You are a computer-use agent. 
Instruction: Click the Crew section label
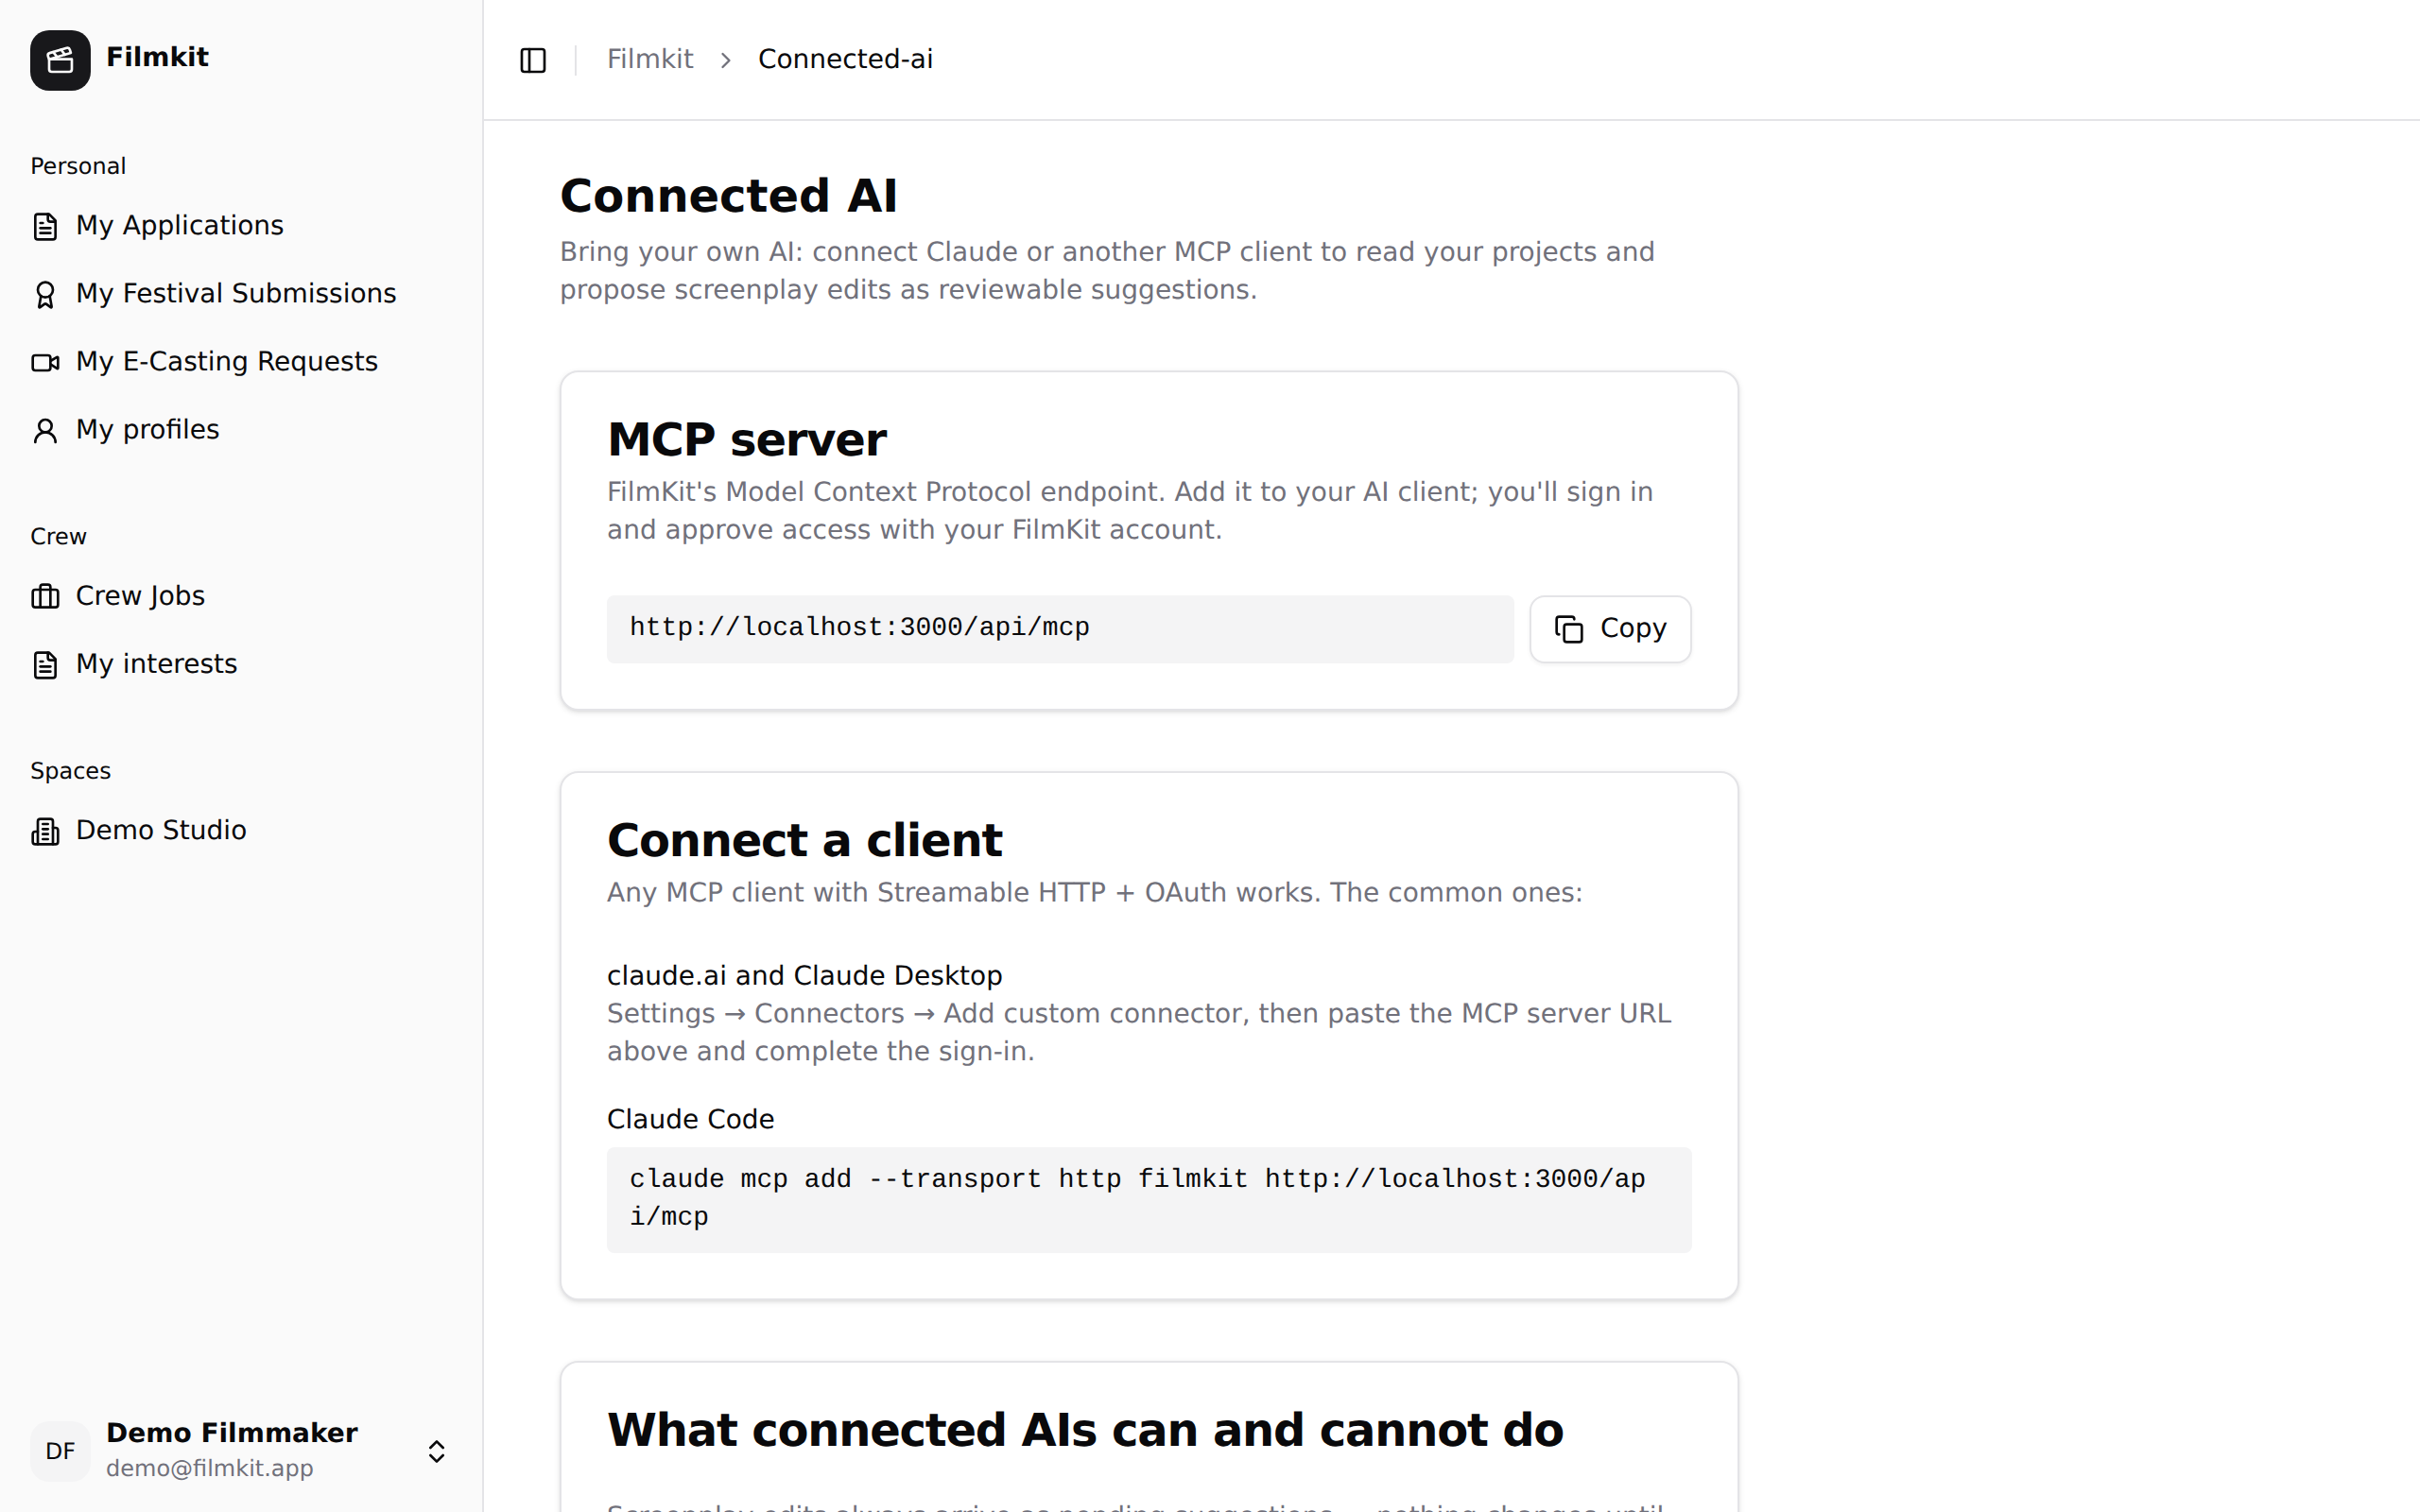pyautogui.click(x=58, y=537)
